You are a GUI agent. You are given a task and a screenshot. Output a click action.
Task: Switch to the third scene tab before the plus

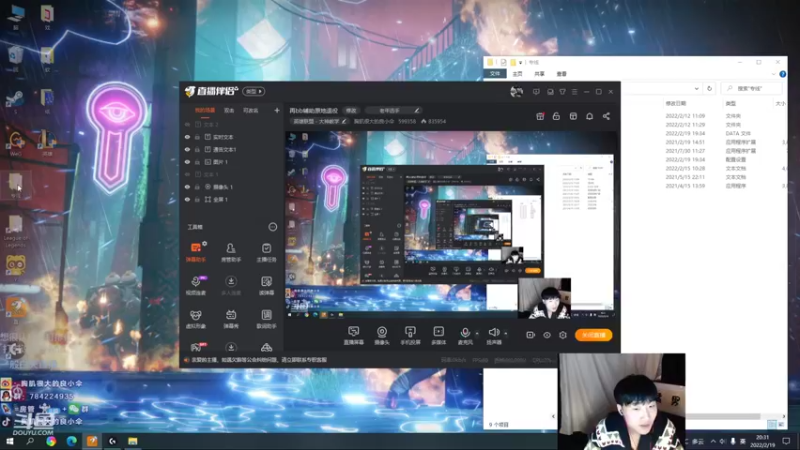tap(251, 110)
